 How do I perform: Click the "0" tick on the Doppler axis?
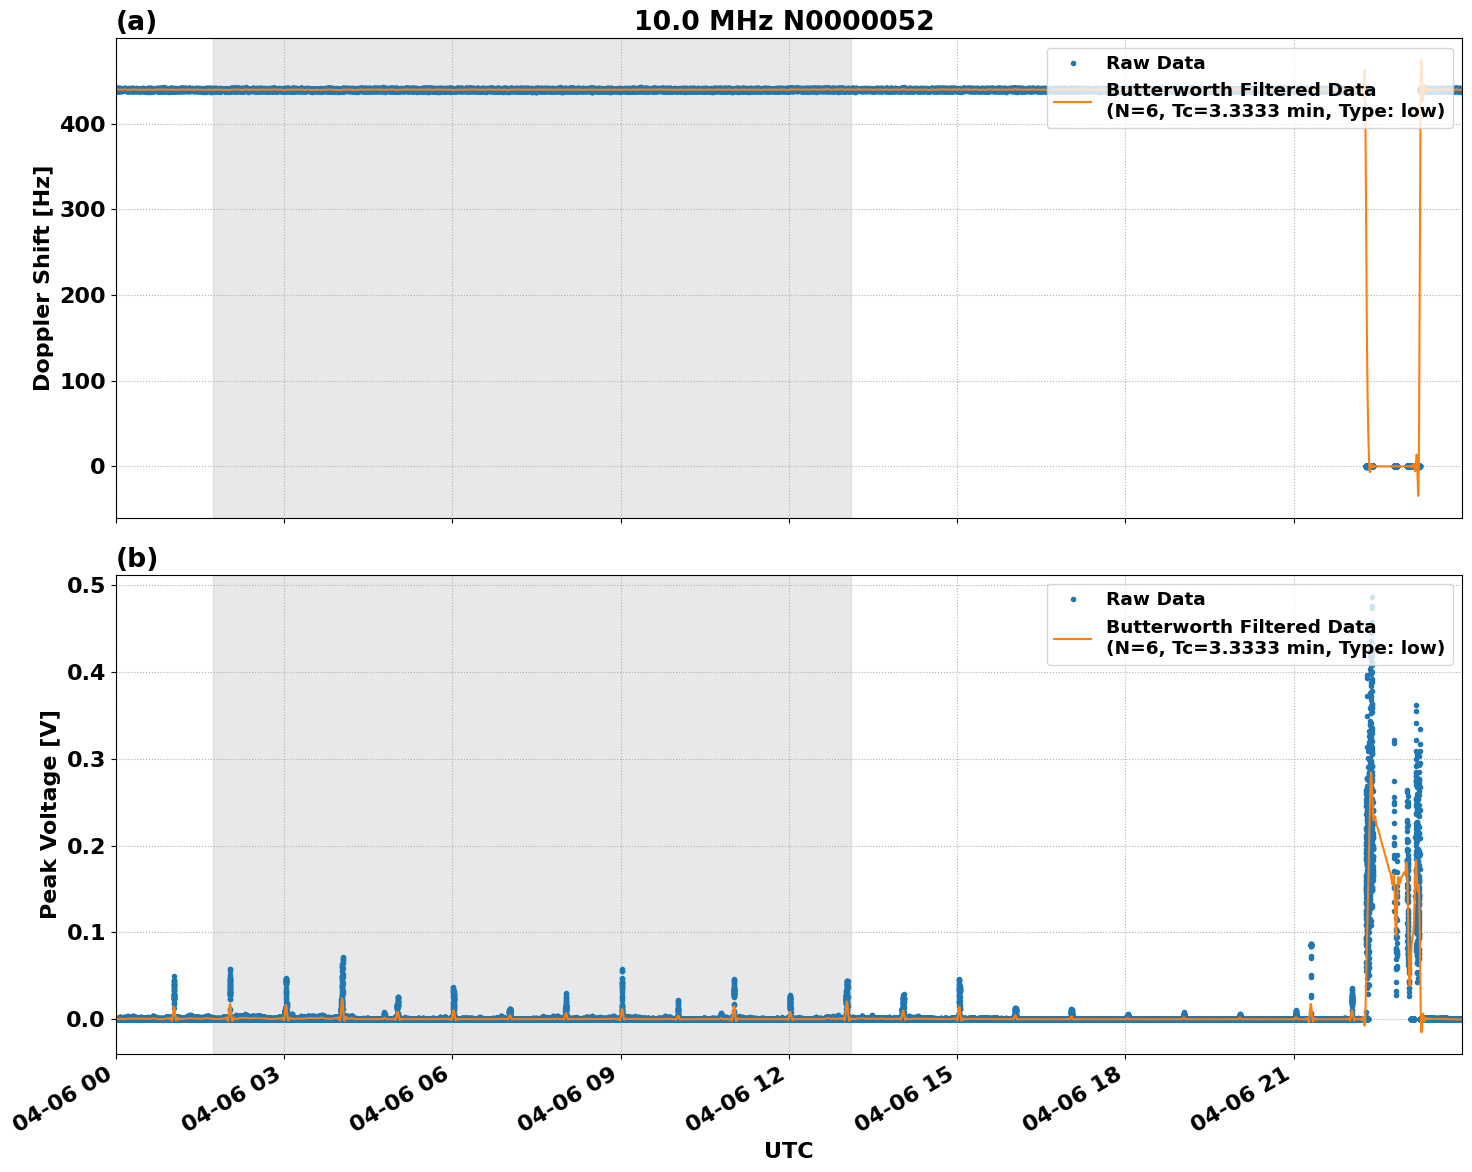tap(98, 467)
